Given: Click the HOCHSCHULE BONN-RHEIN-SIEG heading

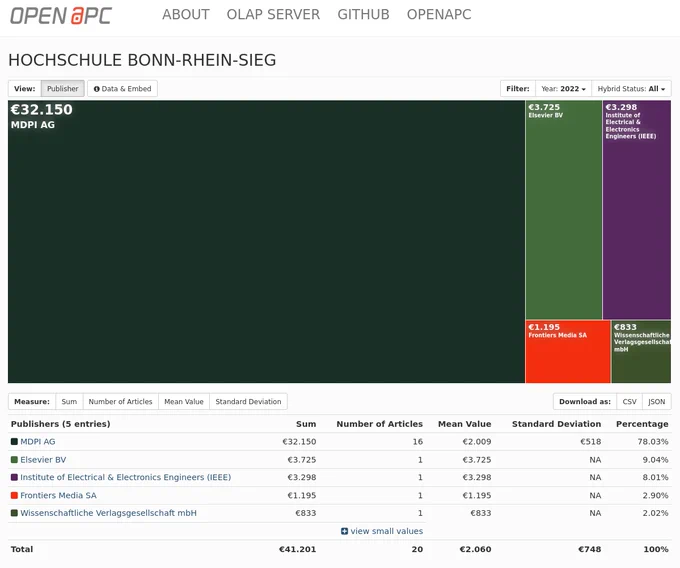Looking at the screenshot, I should click(x=142, y=60).
